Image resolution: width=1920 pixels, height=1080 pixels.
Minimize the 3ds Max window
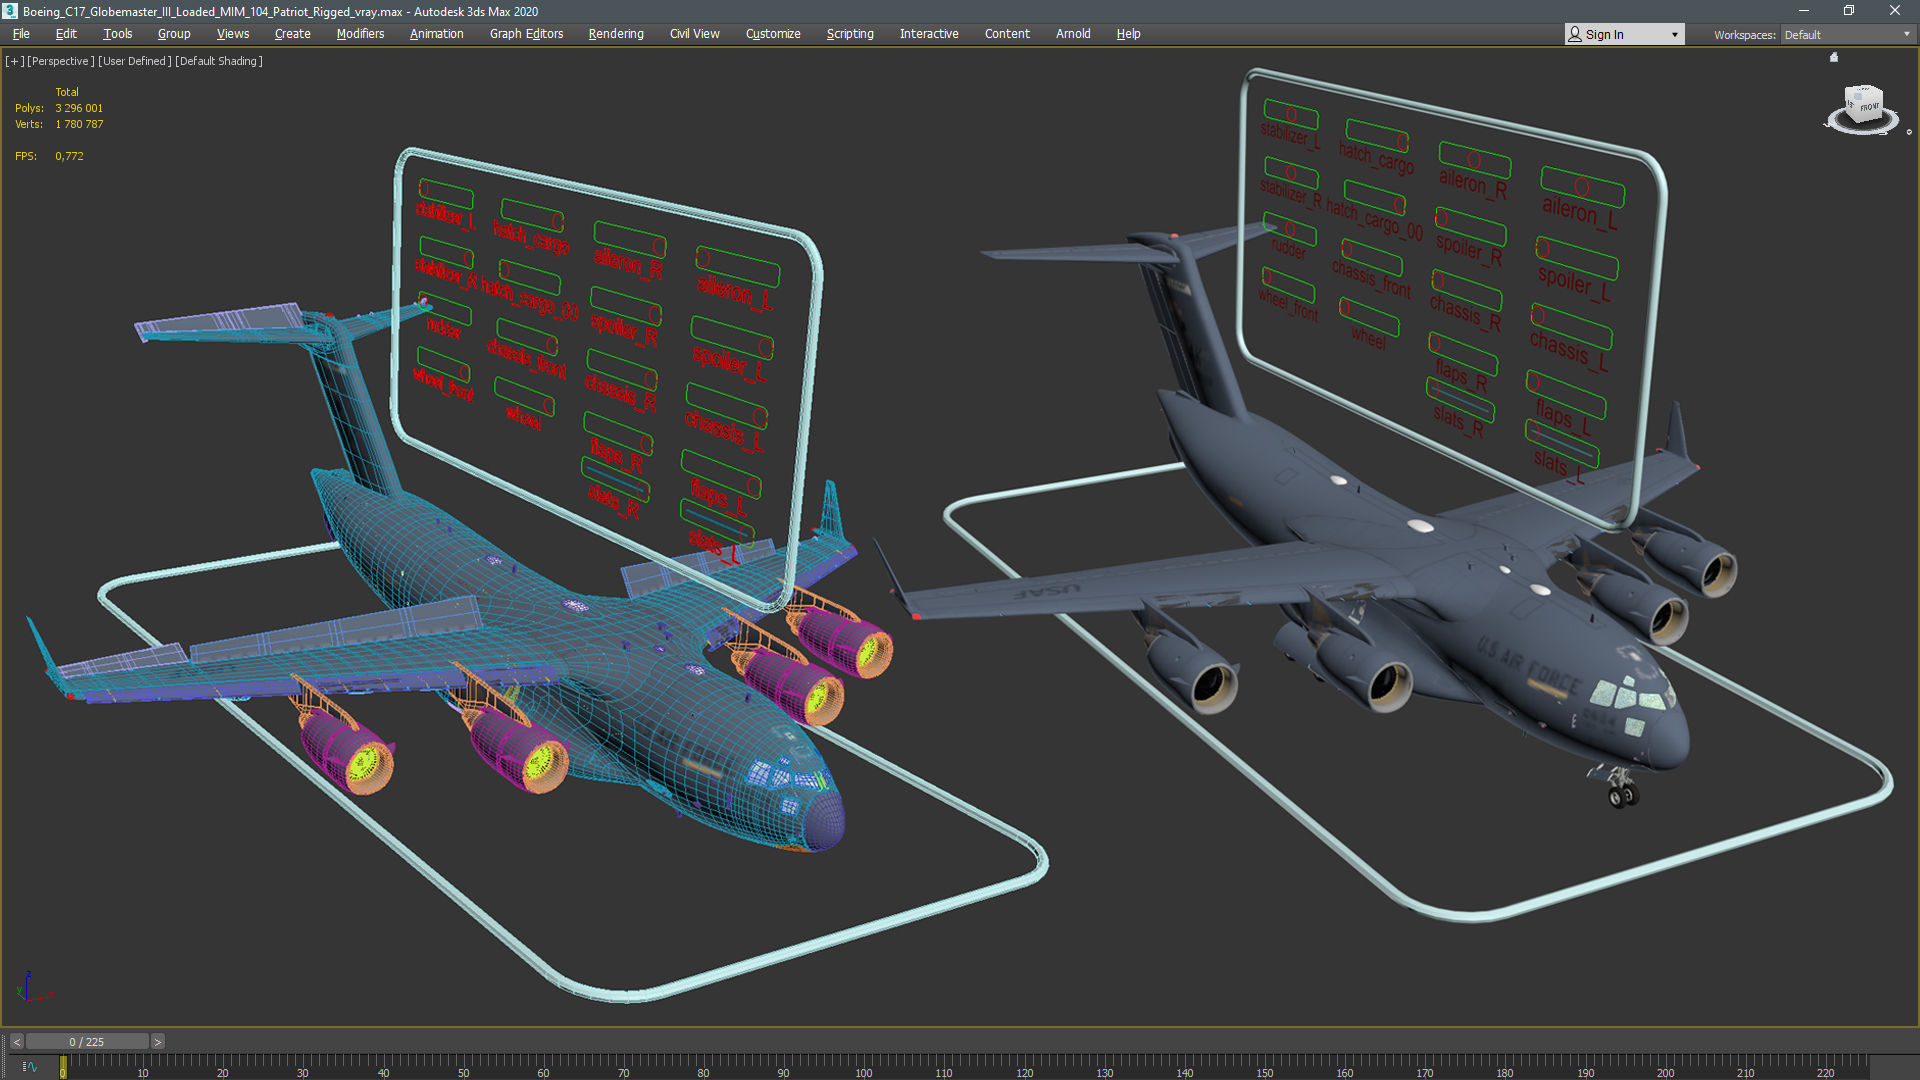coord(1804,11)
